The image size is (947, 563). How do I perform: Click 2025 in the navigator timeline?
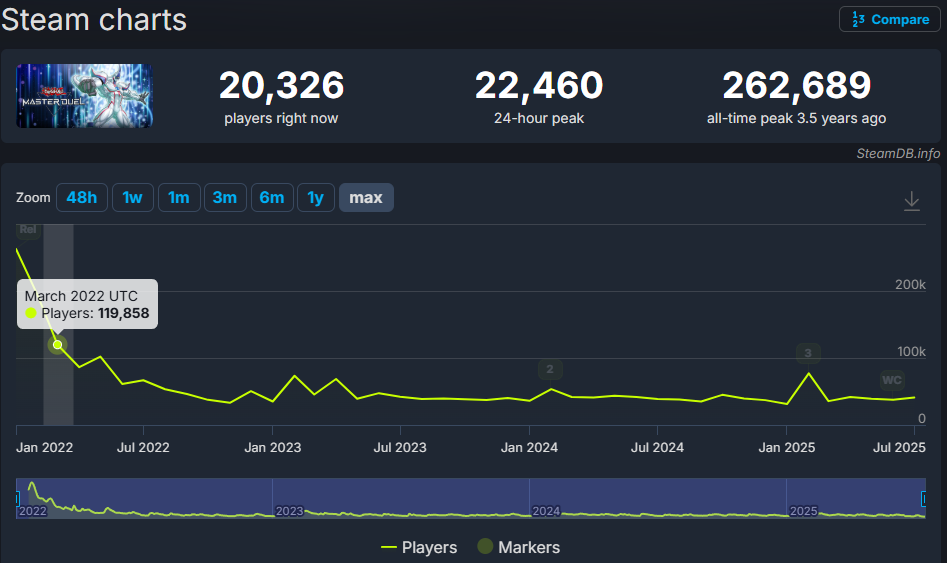click(x=803, y=511)
